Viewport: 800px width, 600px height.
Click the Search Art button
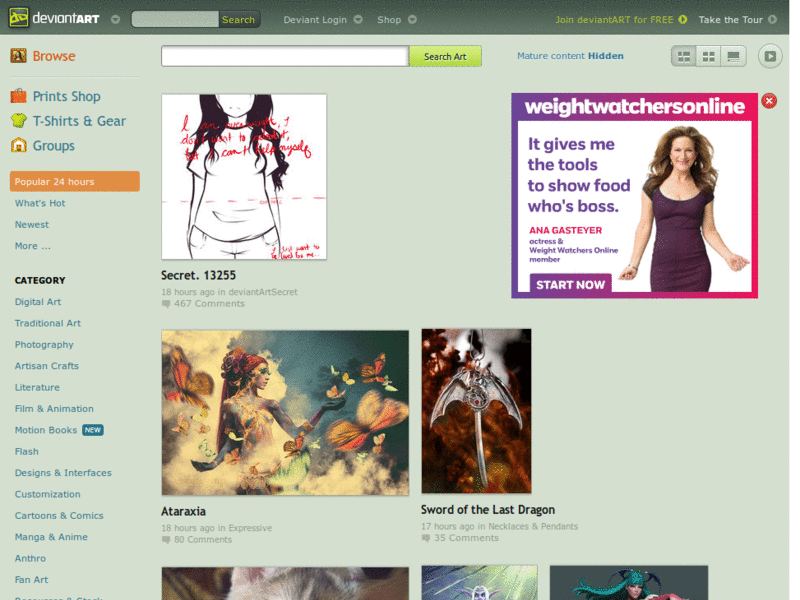point(445,56)
